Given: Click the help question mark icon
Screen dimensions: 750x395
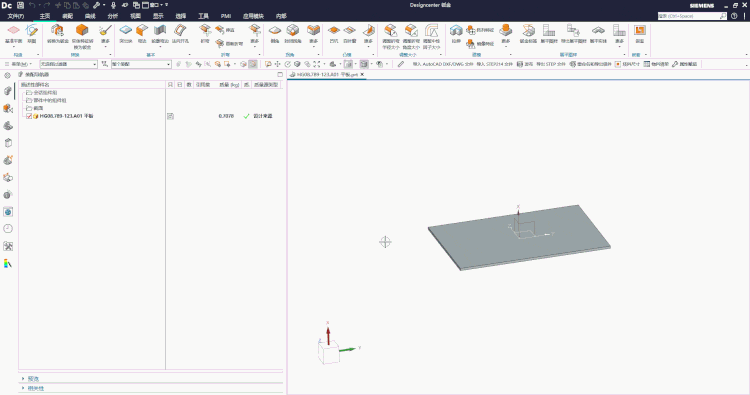Looking at the screenshot, I should [x=734, y=16].
